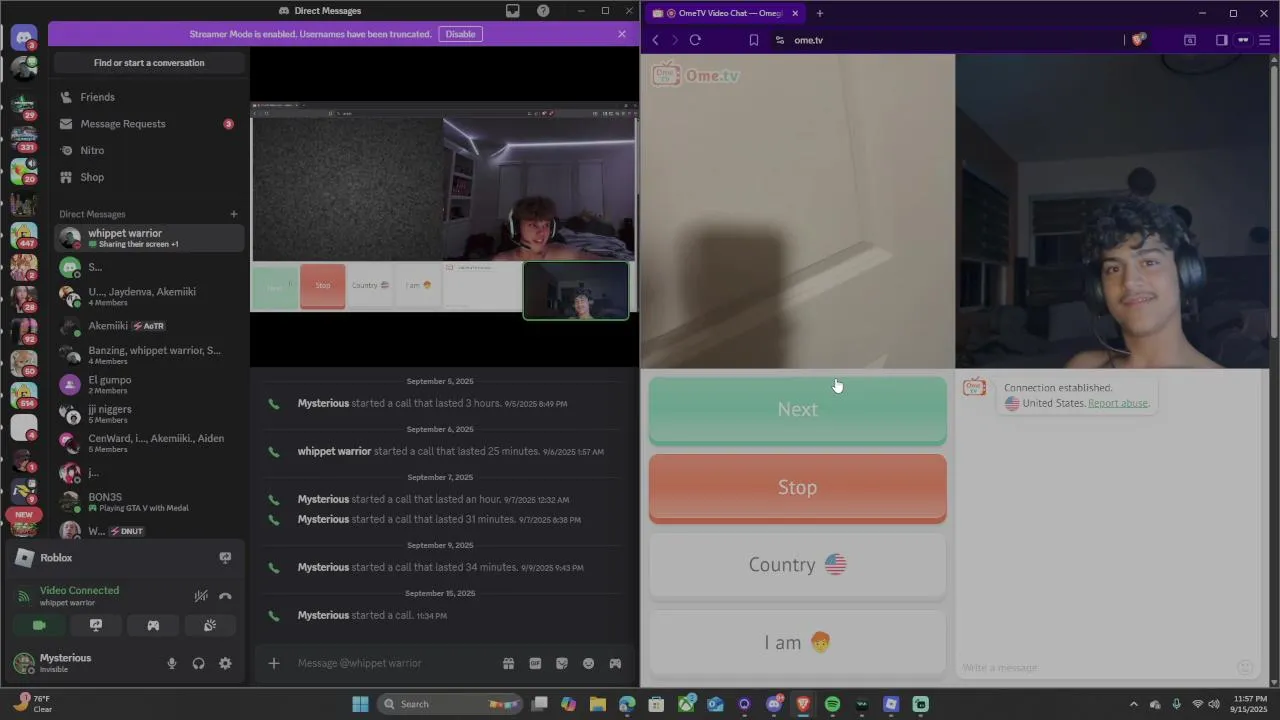Image resolution: width=1280 pixels, height=720 pixels.
Task: Bookmark the page in Brave
Action: coord(754,40)
